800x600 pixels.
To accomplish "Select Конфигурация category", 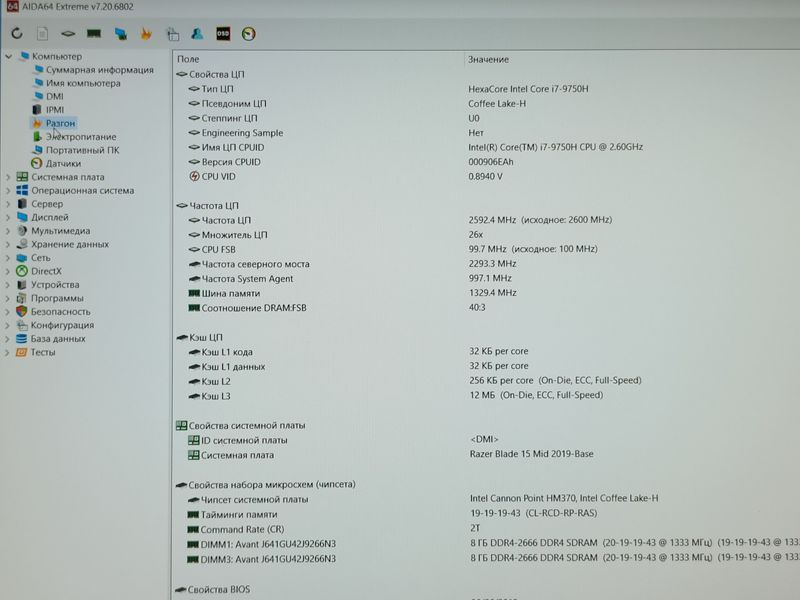I will point(62,325).
